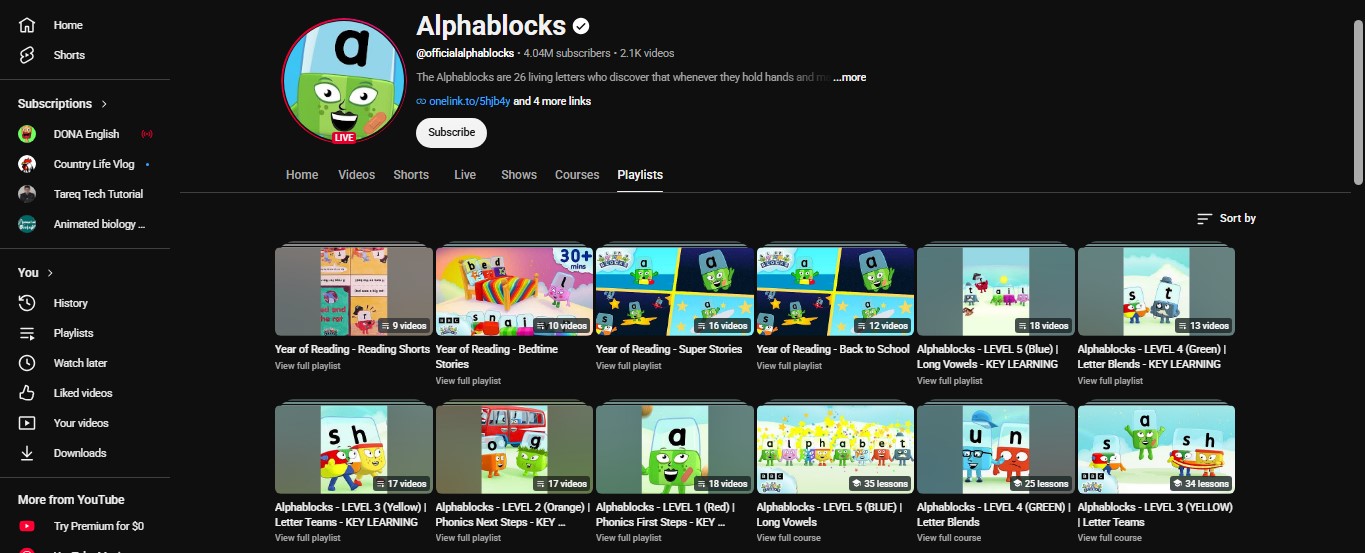Open the LEVEL 2 (Orange) Phonics Next Steps thumbnail
Screen dimensions: 1365x553
coord(514,449)
